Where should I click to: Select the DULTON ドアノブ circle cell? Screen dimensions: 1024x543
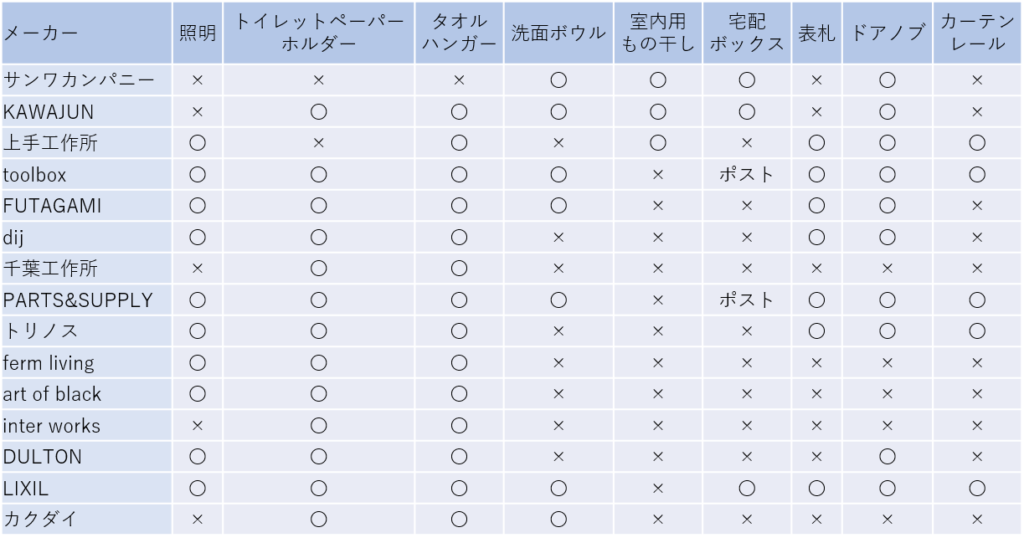(888, 457)
